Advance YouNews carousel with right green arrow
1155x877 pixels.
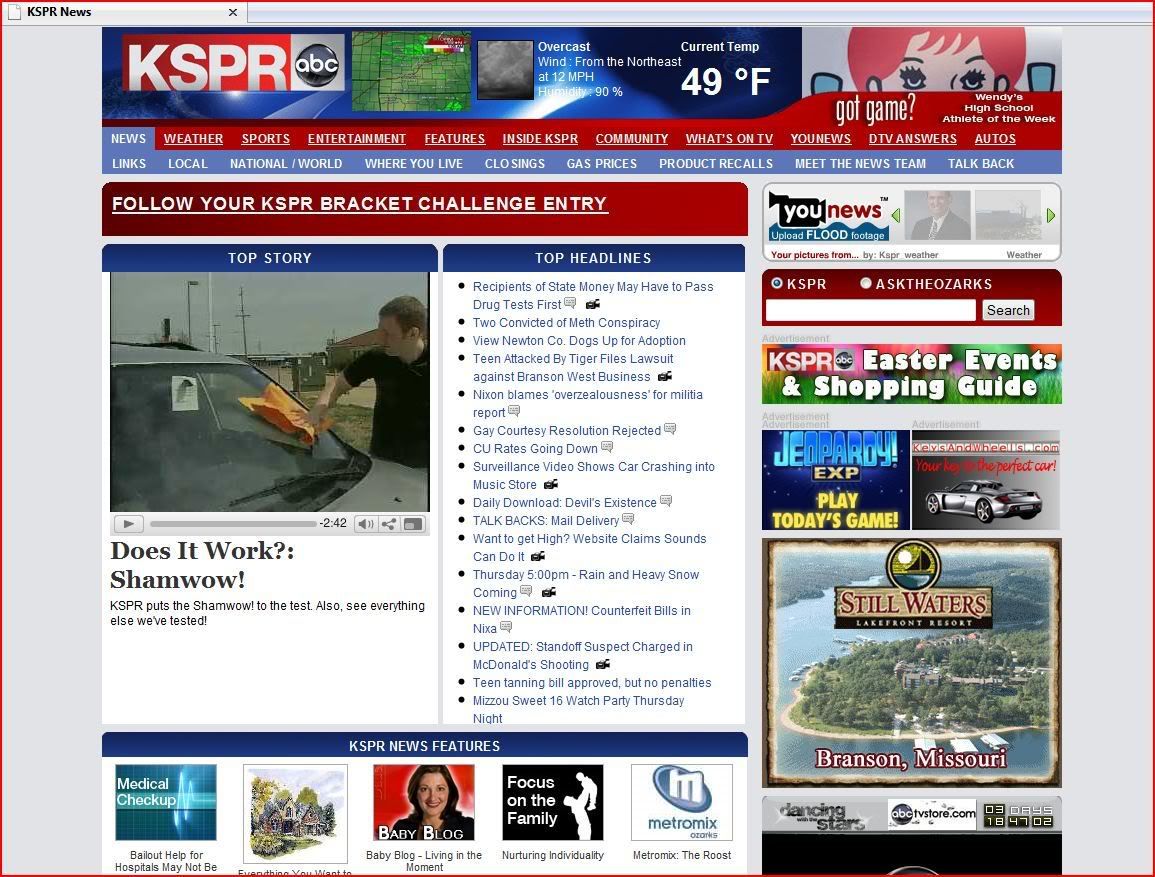(1051, 215)
